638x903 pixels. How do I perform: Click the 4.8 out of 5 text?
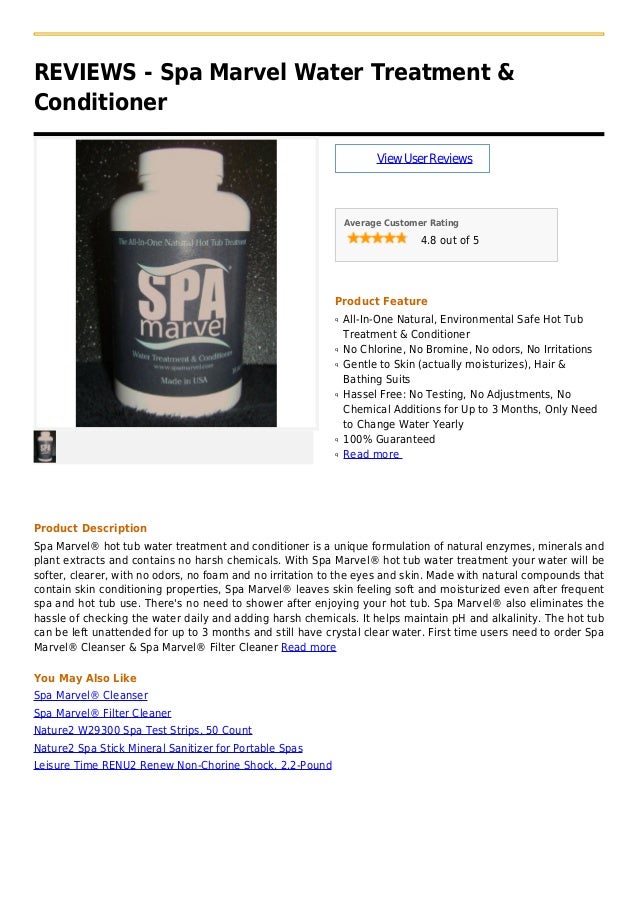coord(450,240)
